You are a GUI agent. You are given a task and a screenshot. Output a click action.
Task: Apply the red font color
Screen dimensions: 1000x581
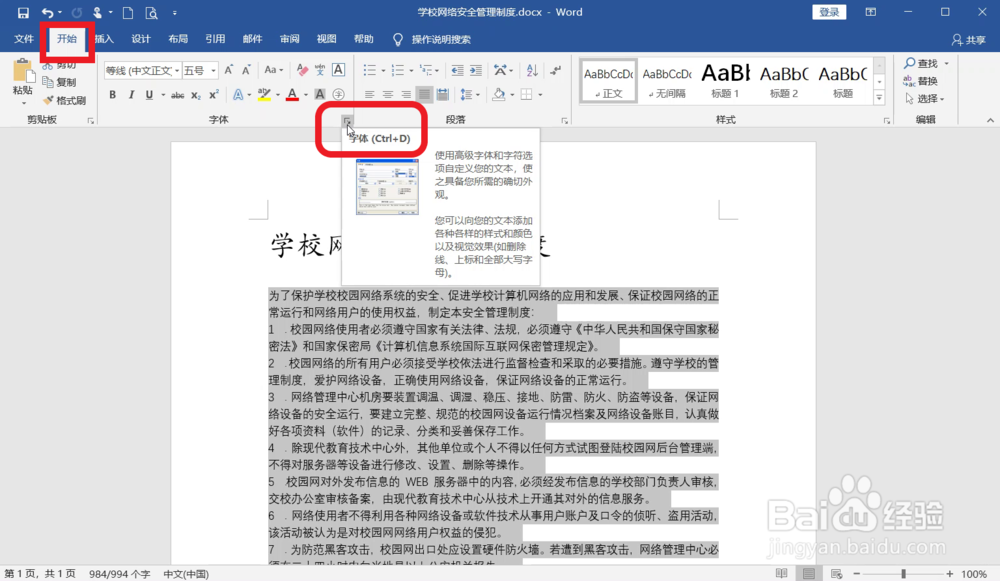pos(292,94)
